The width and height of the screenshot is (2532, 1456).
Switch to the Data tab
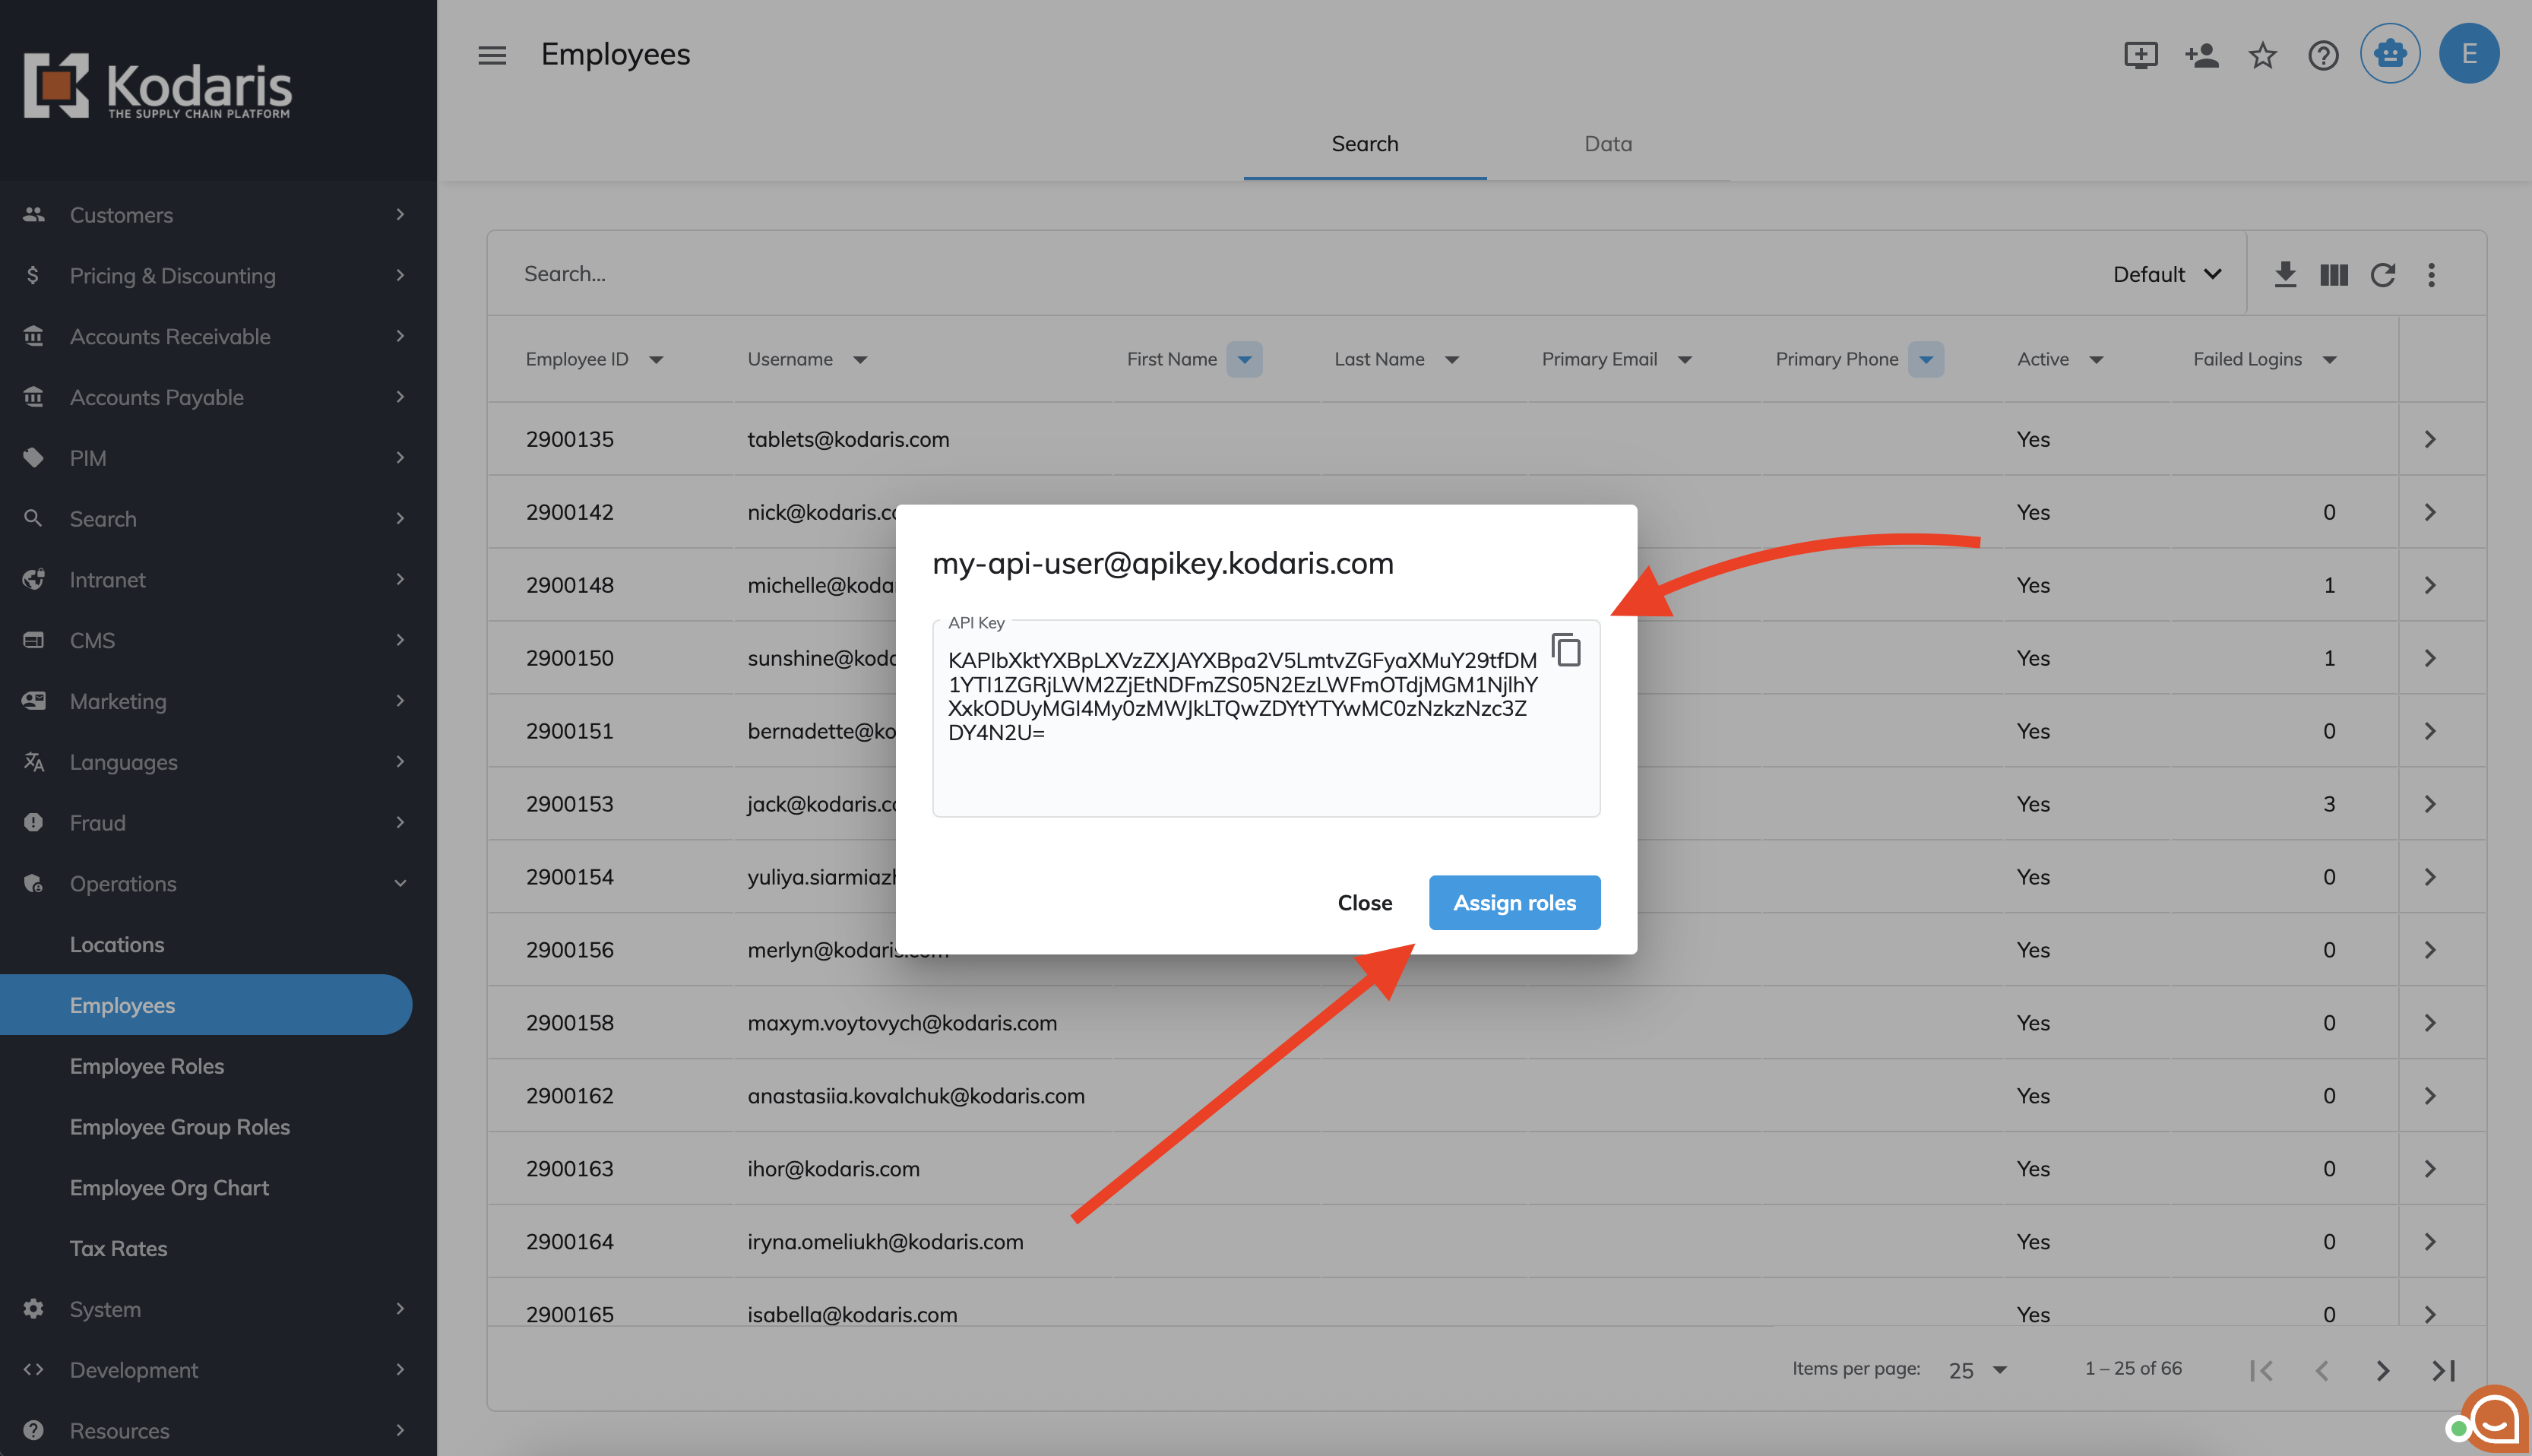(1607, 144)
